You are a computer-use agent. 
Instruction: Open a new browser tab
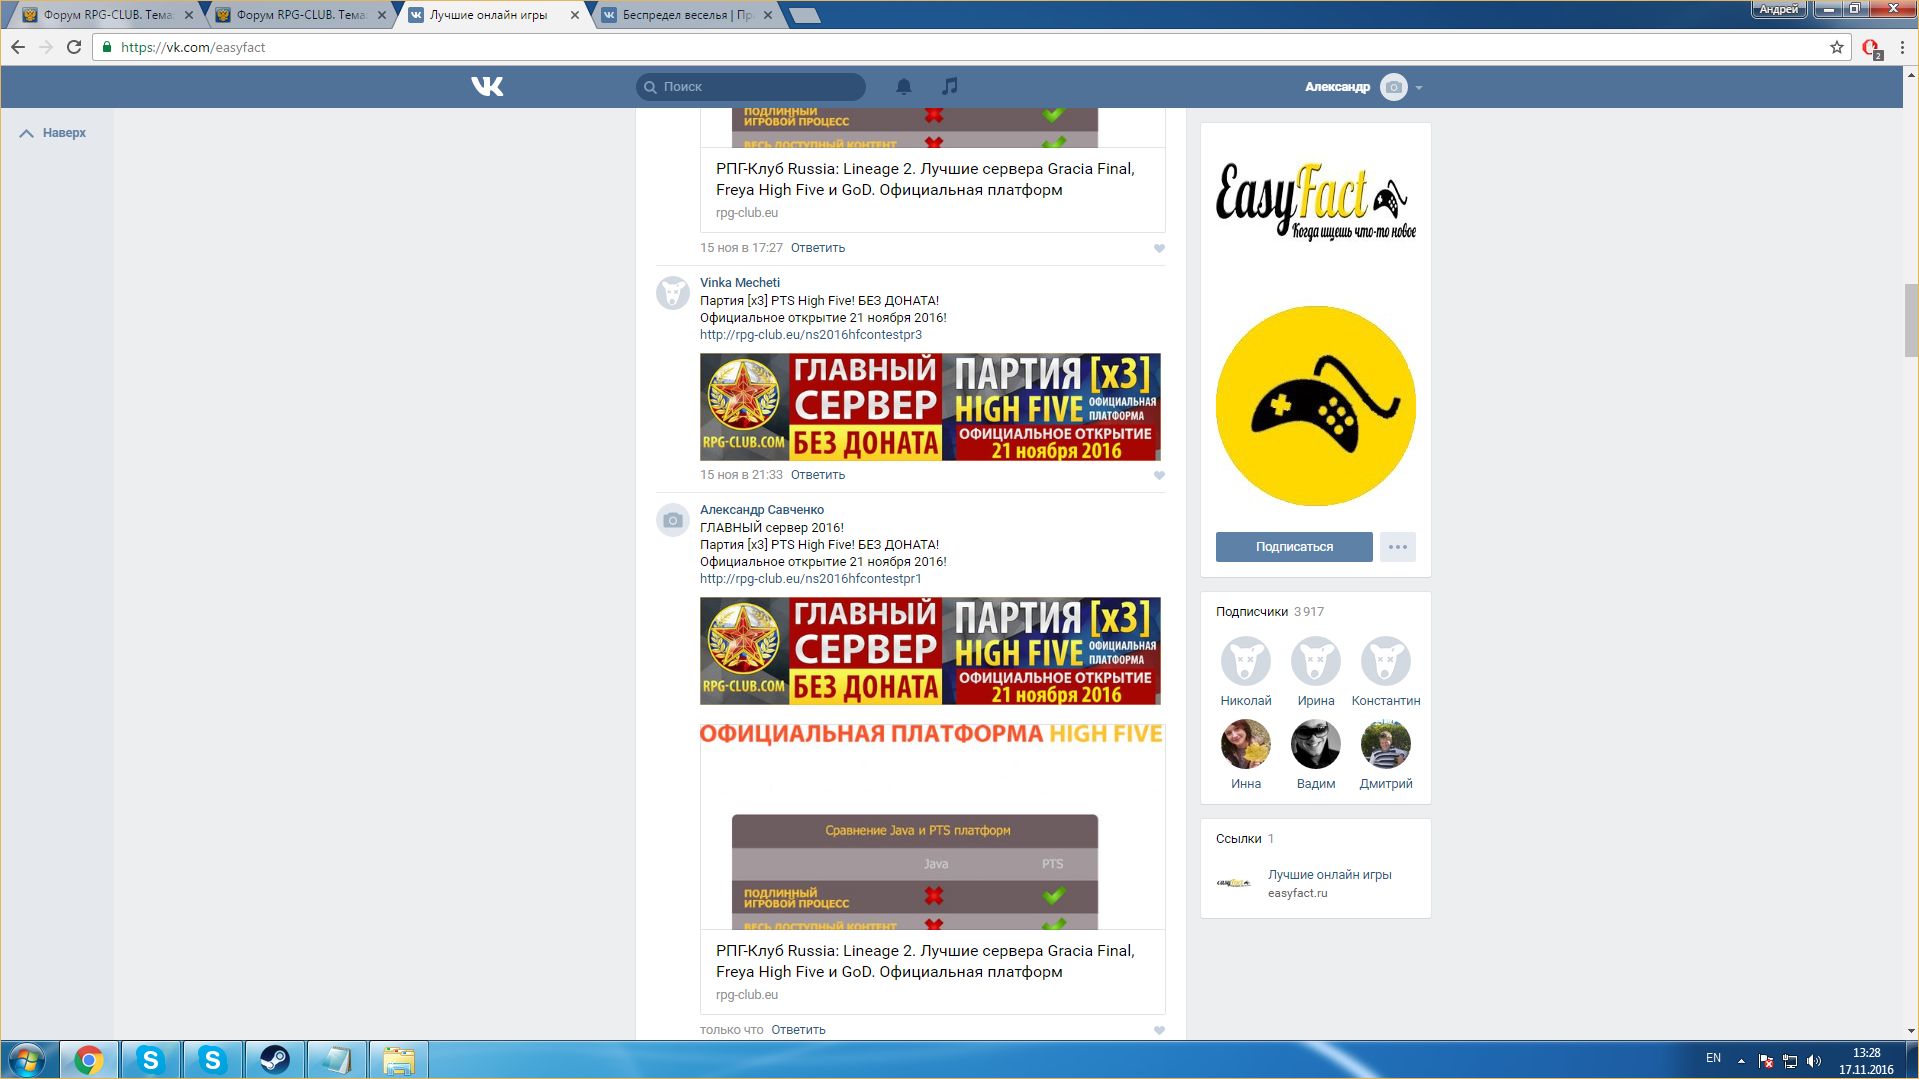(x=804, y=15)
